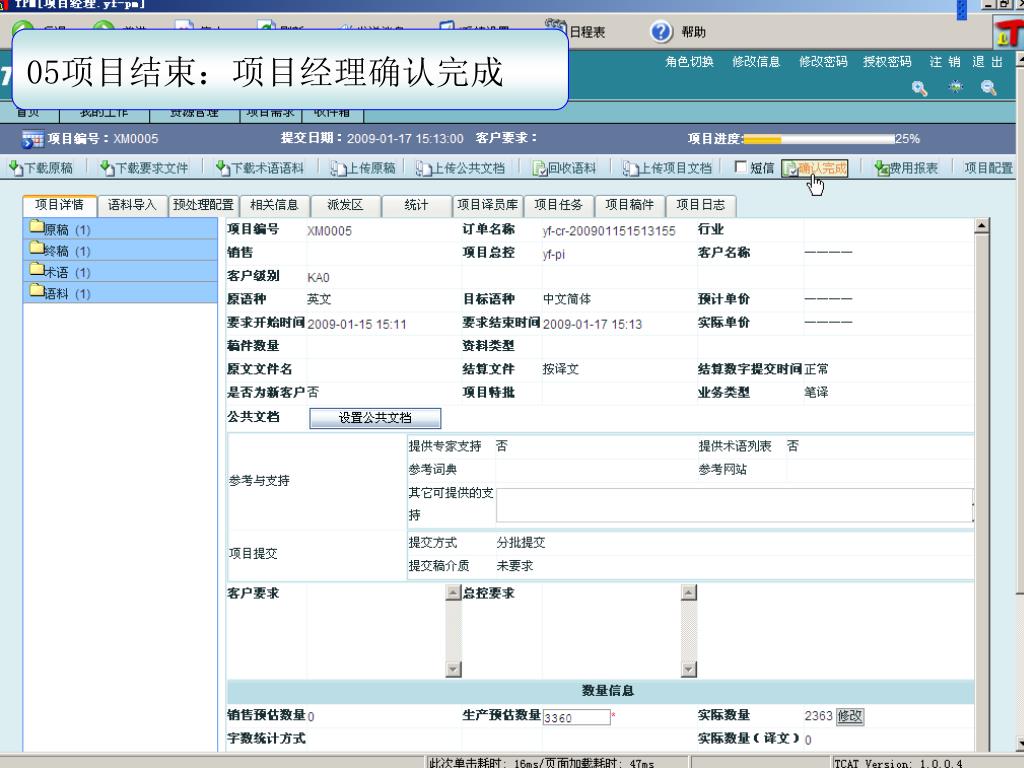Screen dimensions: 1024x768
Task: Click the 数量信息 section header
Action: (600, 691)
